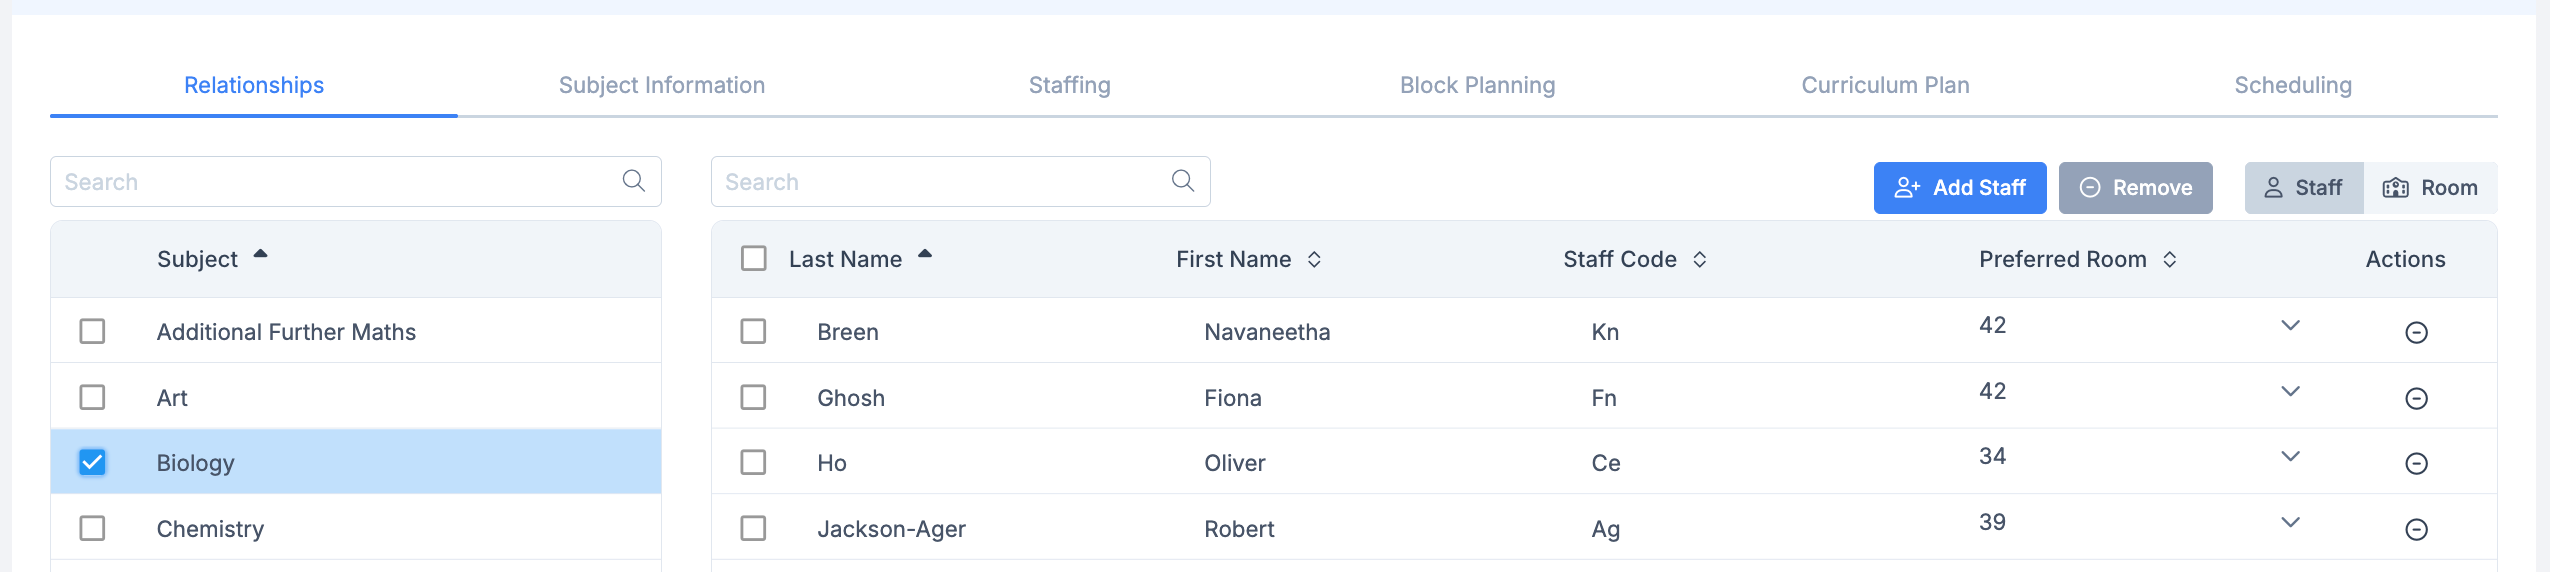Click the remove icon for Breen row
Screen dimensions: 2550x572
2416,332
